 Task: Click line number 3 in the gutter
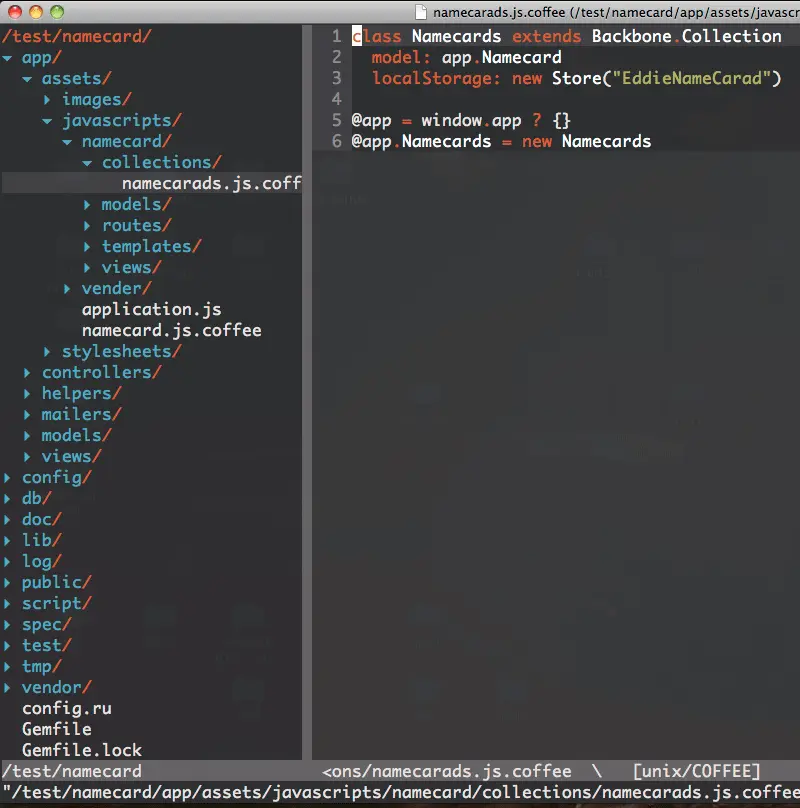click(336, 78)
